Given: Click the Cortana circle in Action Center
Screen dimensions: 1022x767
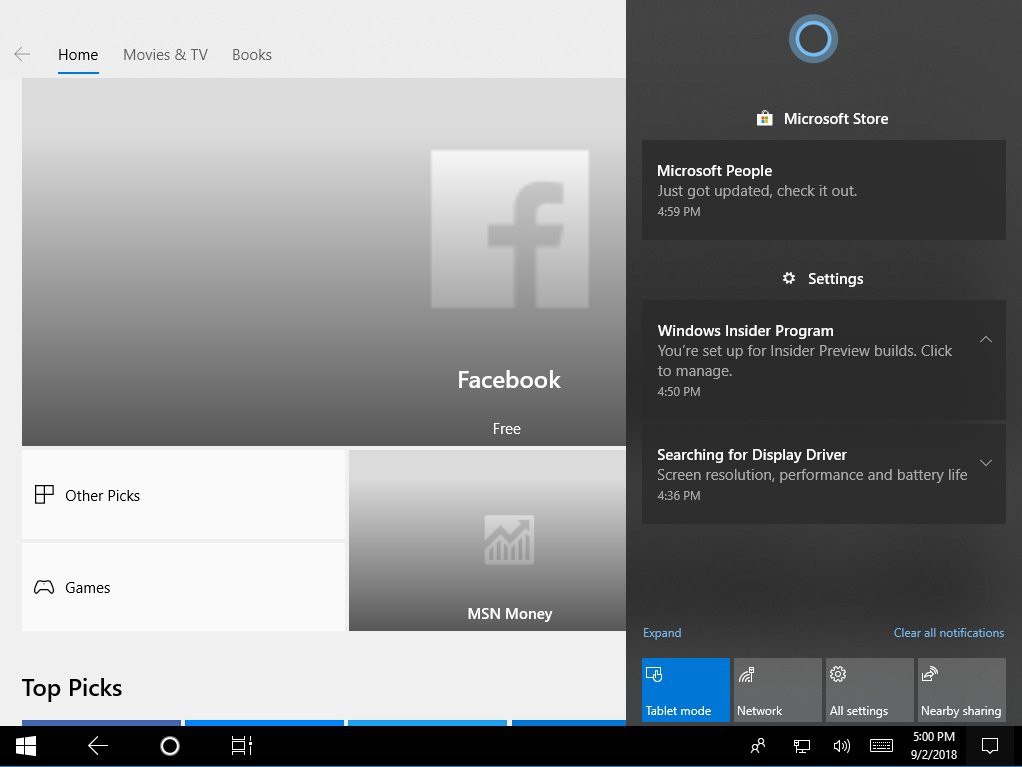Looking at the screenshot, I should tap(813, 39).
